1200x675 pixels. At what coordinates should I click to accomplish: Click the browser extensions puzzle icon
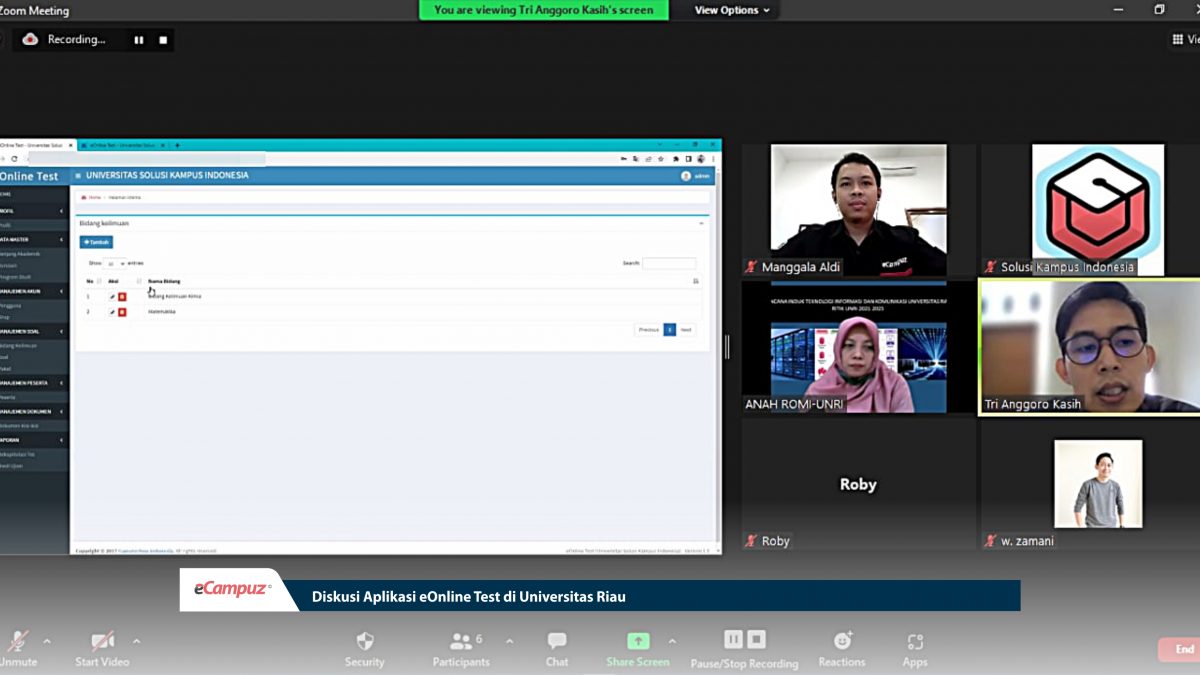click(676, 159)
